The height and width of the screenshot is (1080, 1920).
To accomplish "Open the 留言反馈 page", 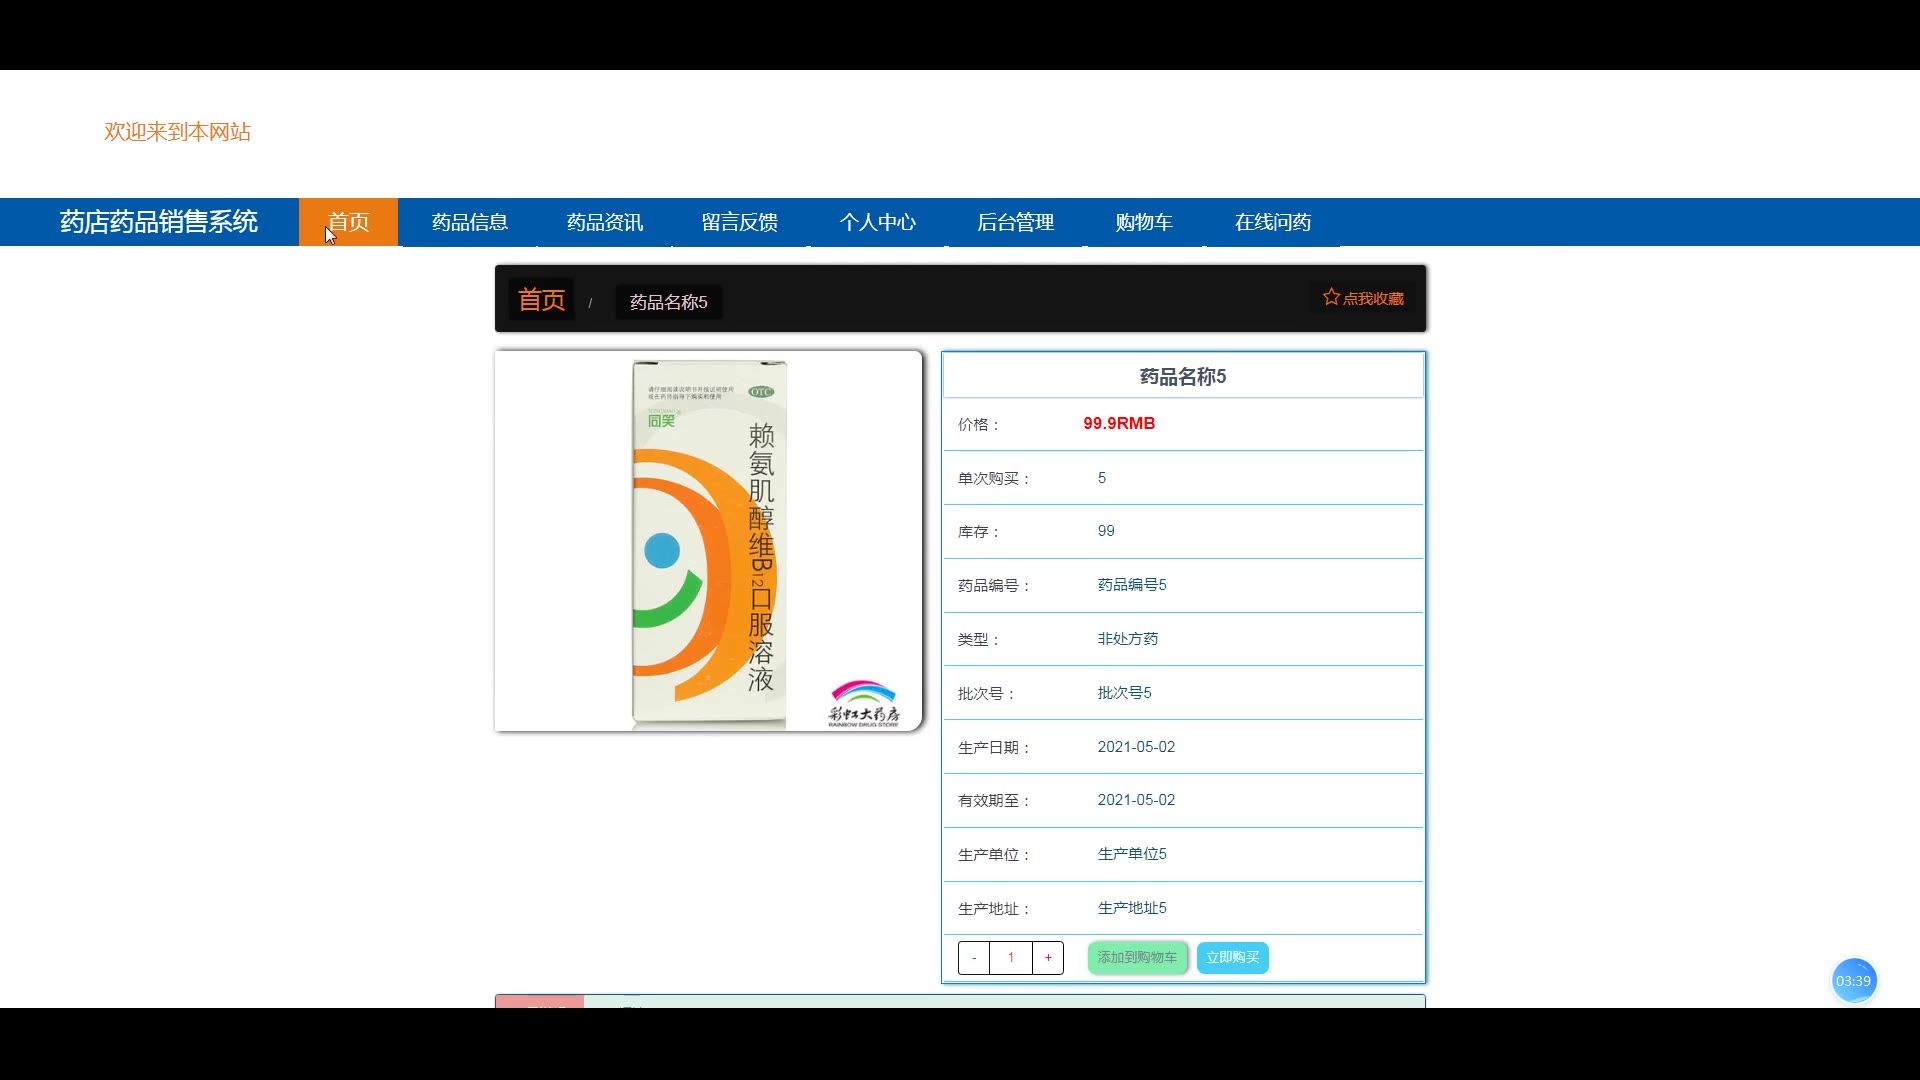I will tap(740, 222).
